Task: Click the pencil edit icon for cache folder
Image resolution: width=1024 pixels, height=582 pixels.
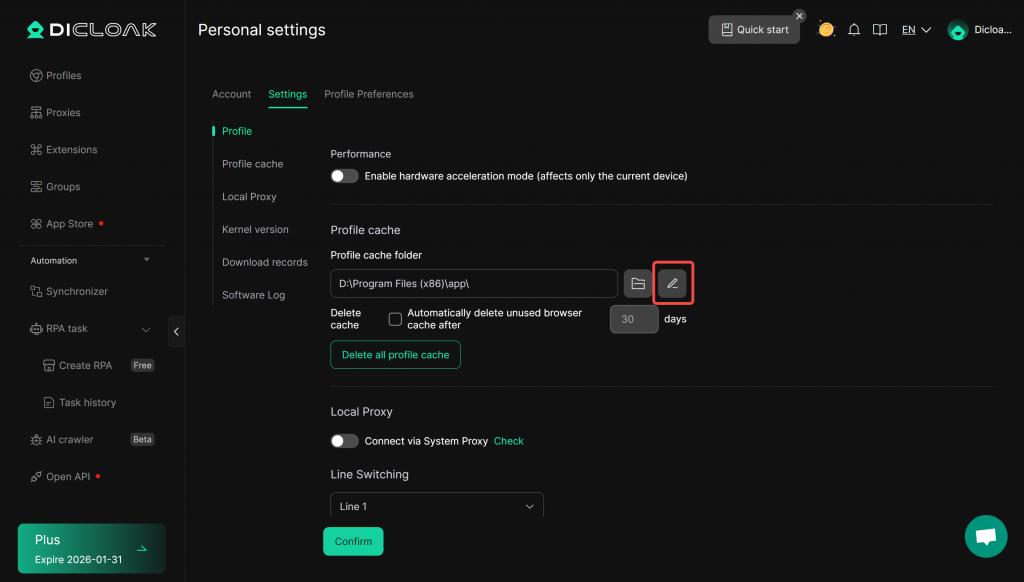Action: pos(672,284)
